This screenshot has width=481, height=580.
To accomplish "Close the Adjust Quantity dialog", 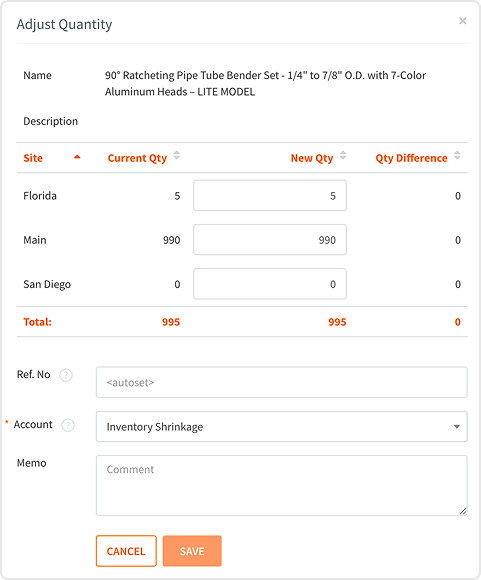I will point(462,21).
